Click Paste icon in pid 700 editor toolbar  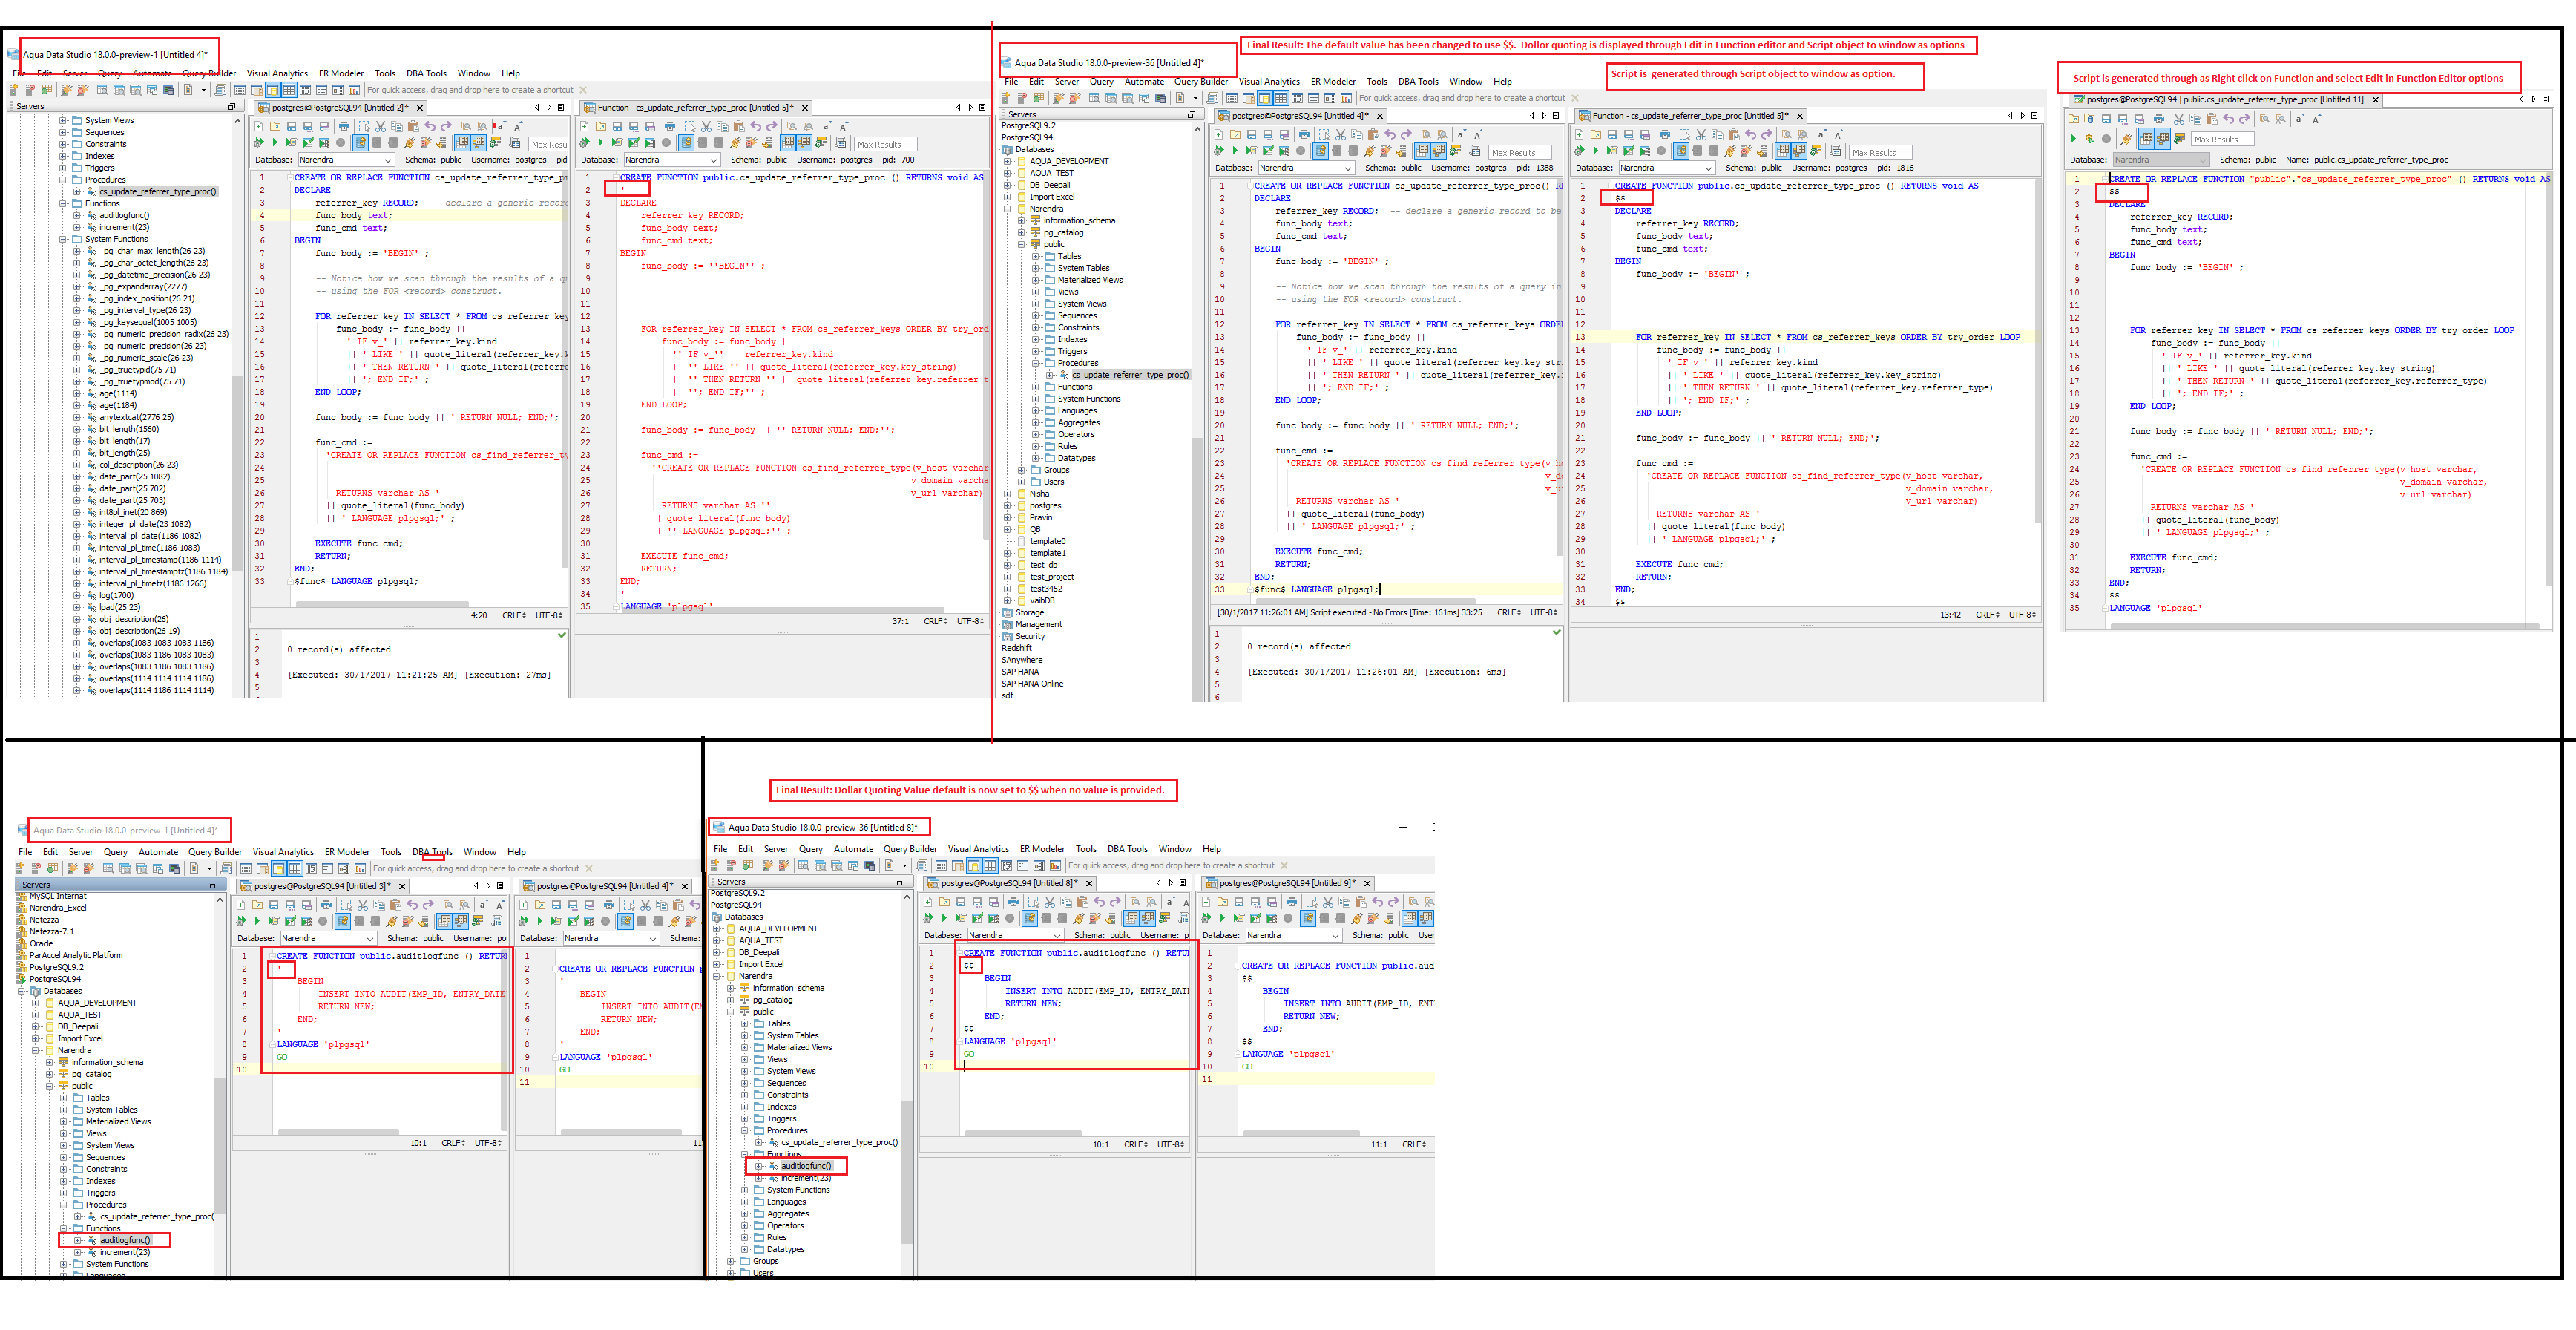pos(739,127)
